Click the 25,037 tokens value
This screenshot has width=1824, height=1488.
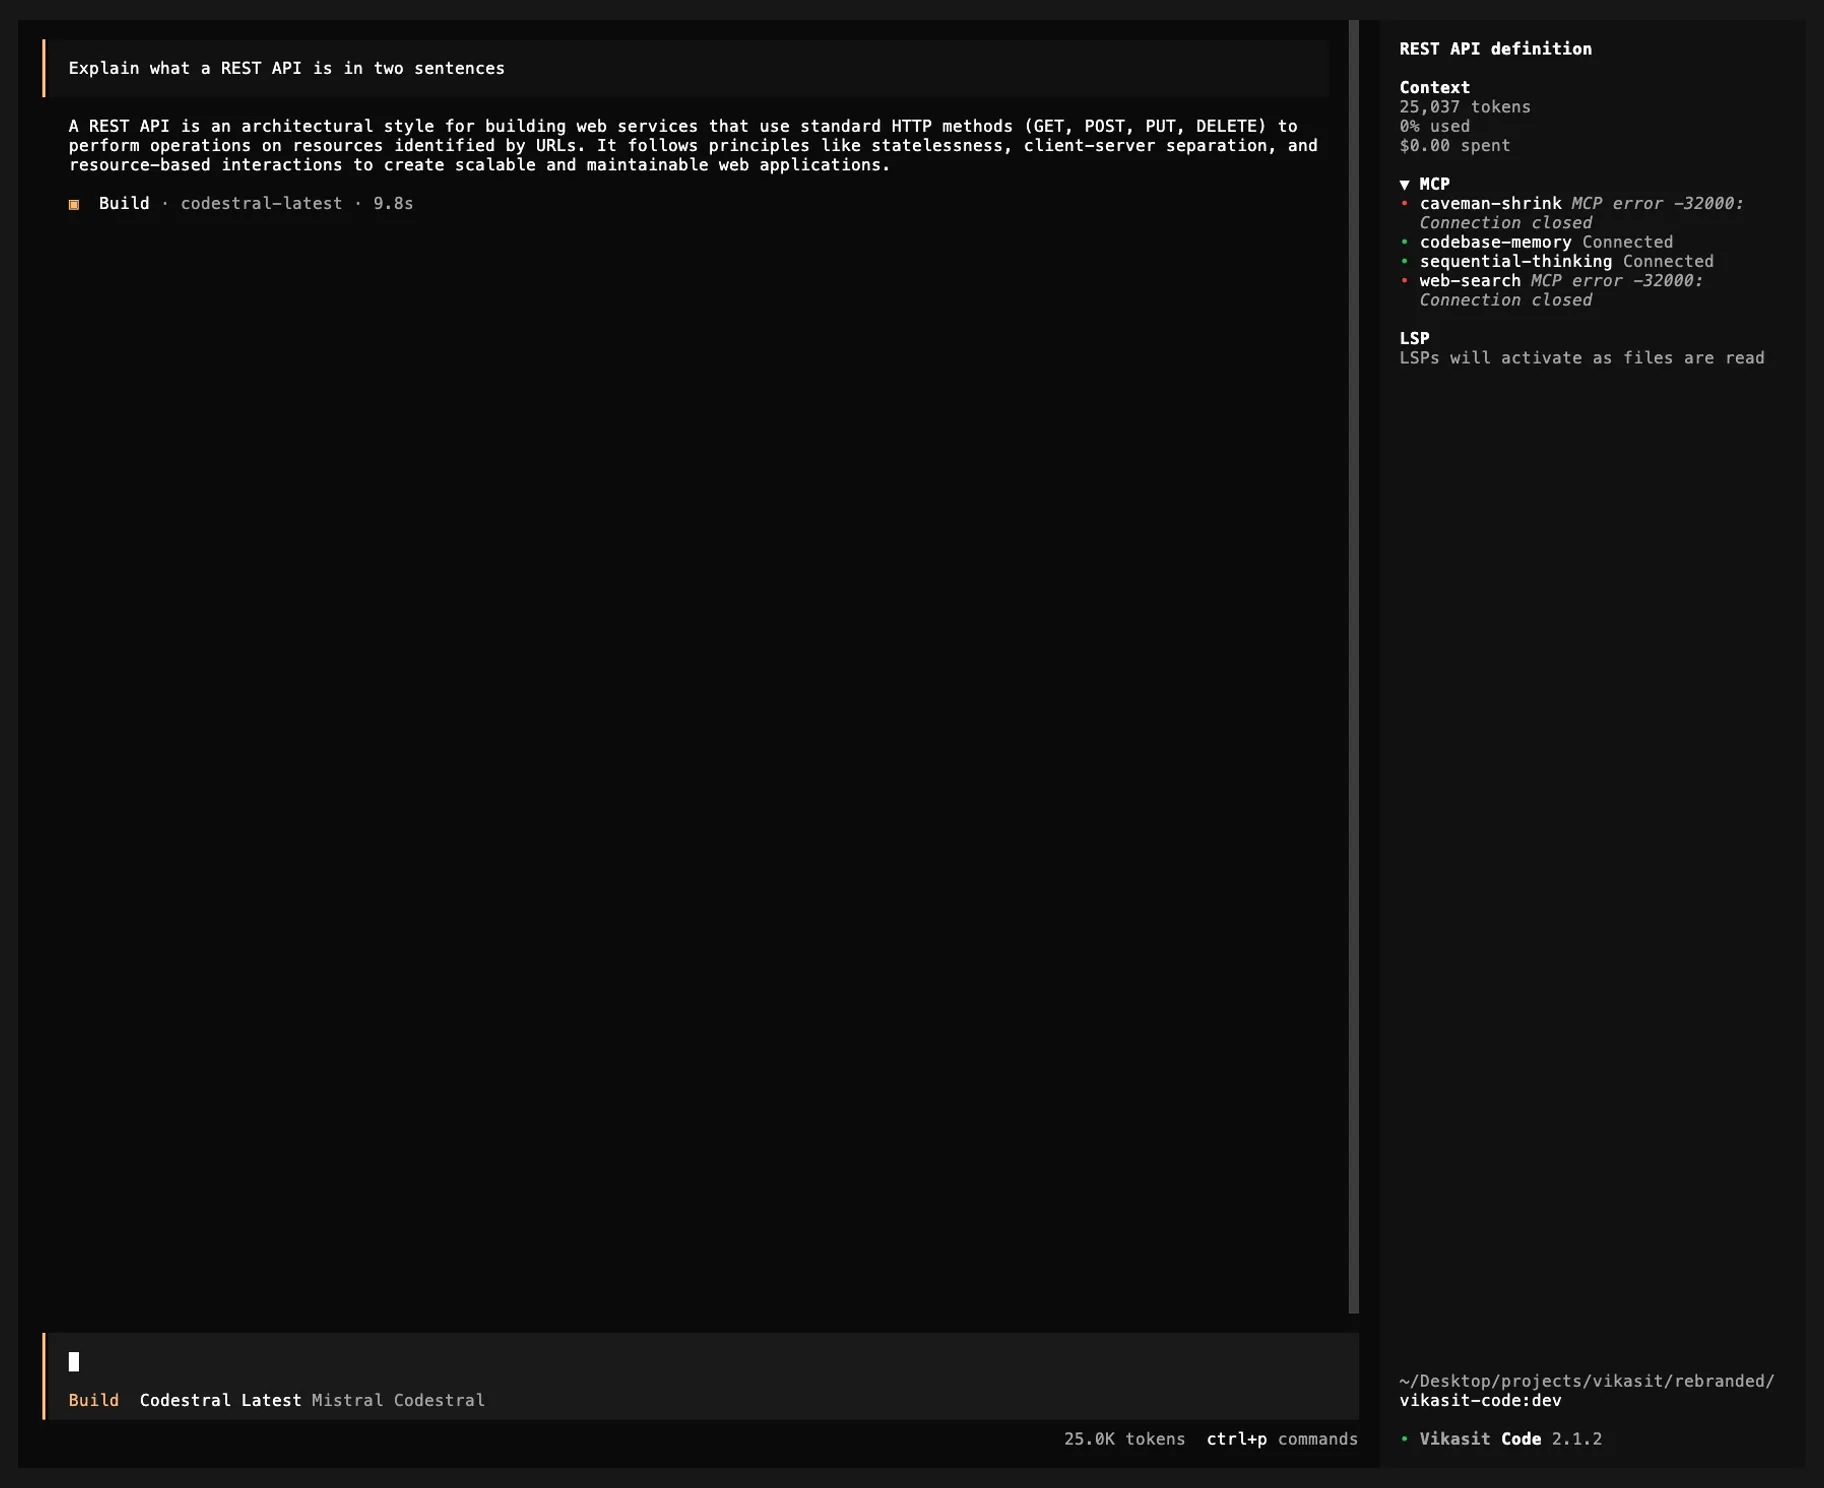(1464, 107)
